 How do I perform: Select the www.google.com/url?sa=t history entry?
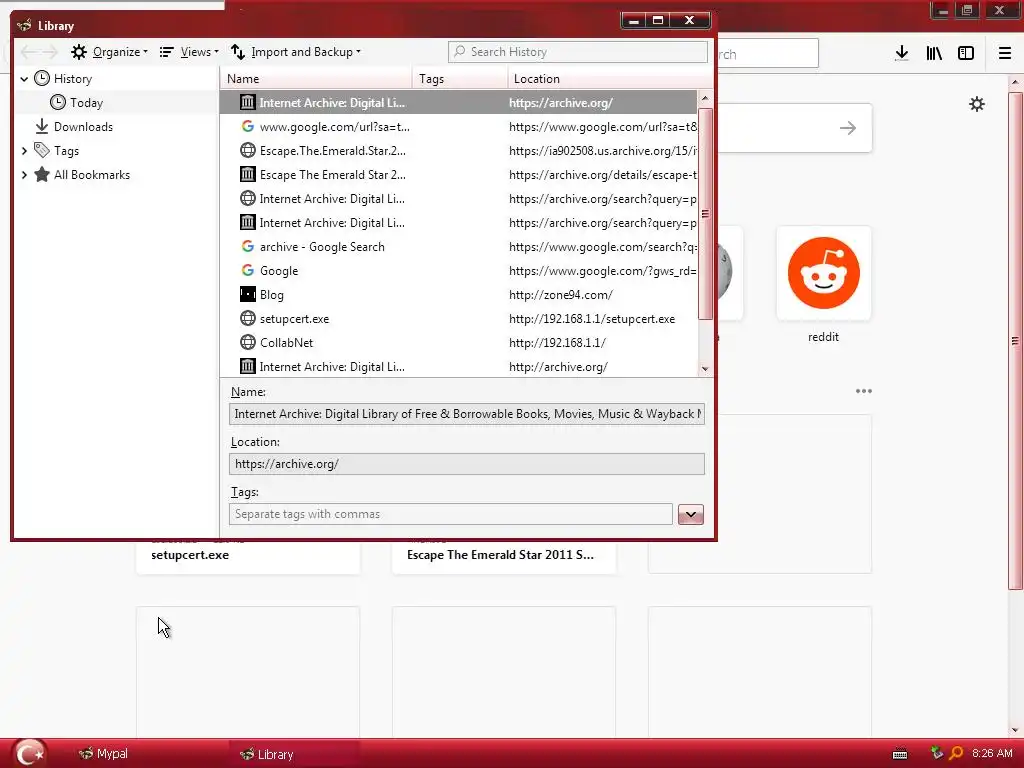coord(458,127)
